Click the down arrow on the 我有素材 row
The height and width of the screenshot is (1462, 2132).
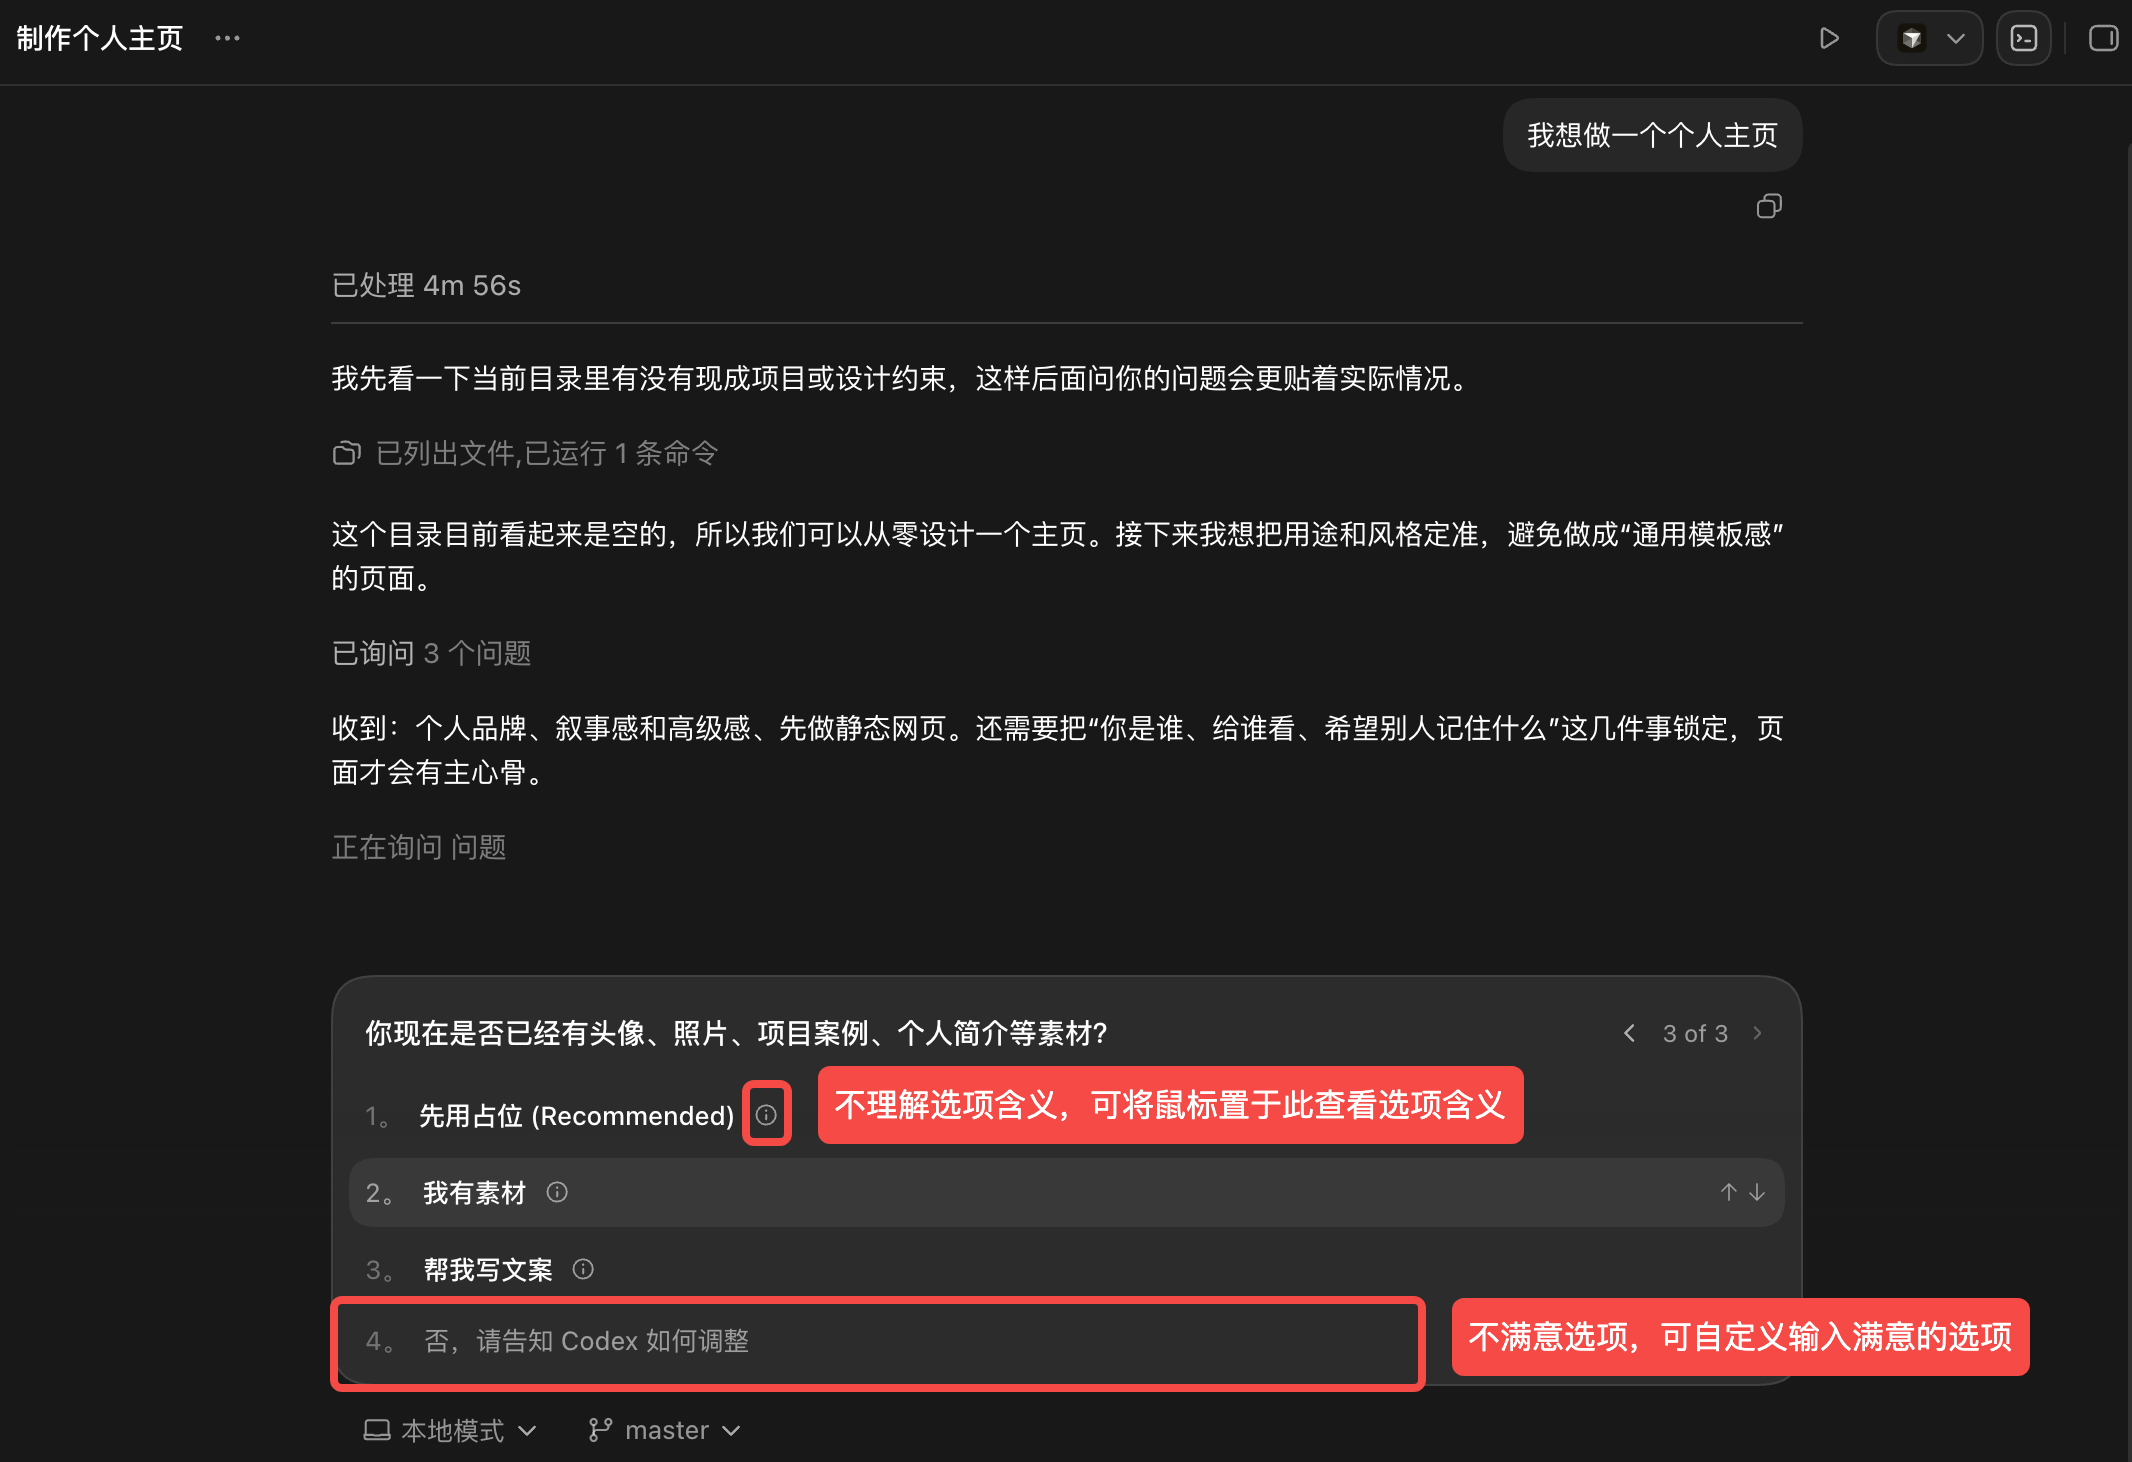(x=1757, y=1192)
